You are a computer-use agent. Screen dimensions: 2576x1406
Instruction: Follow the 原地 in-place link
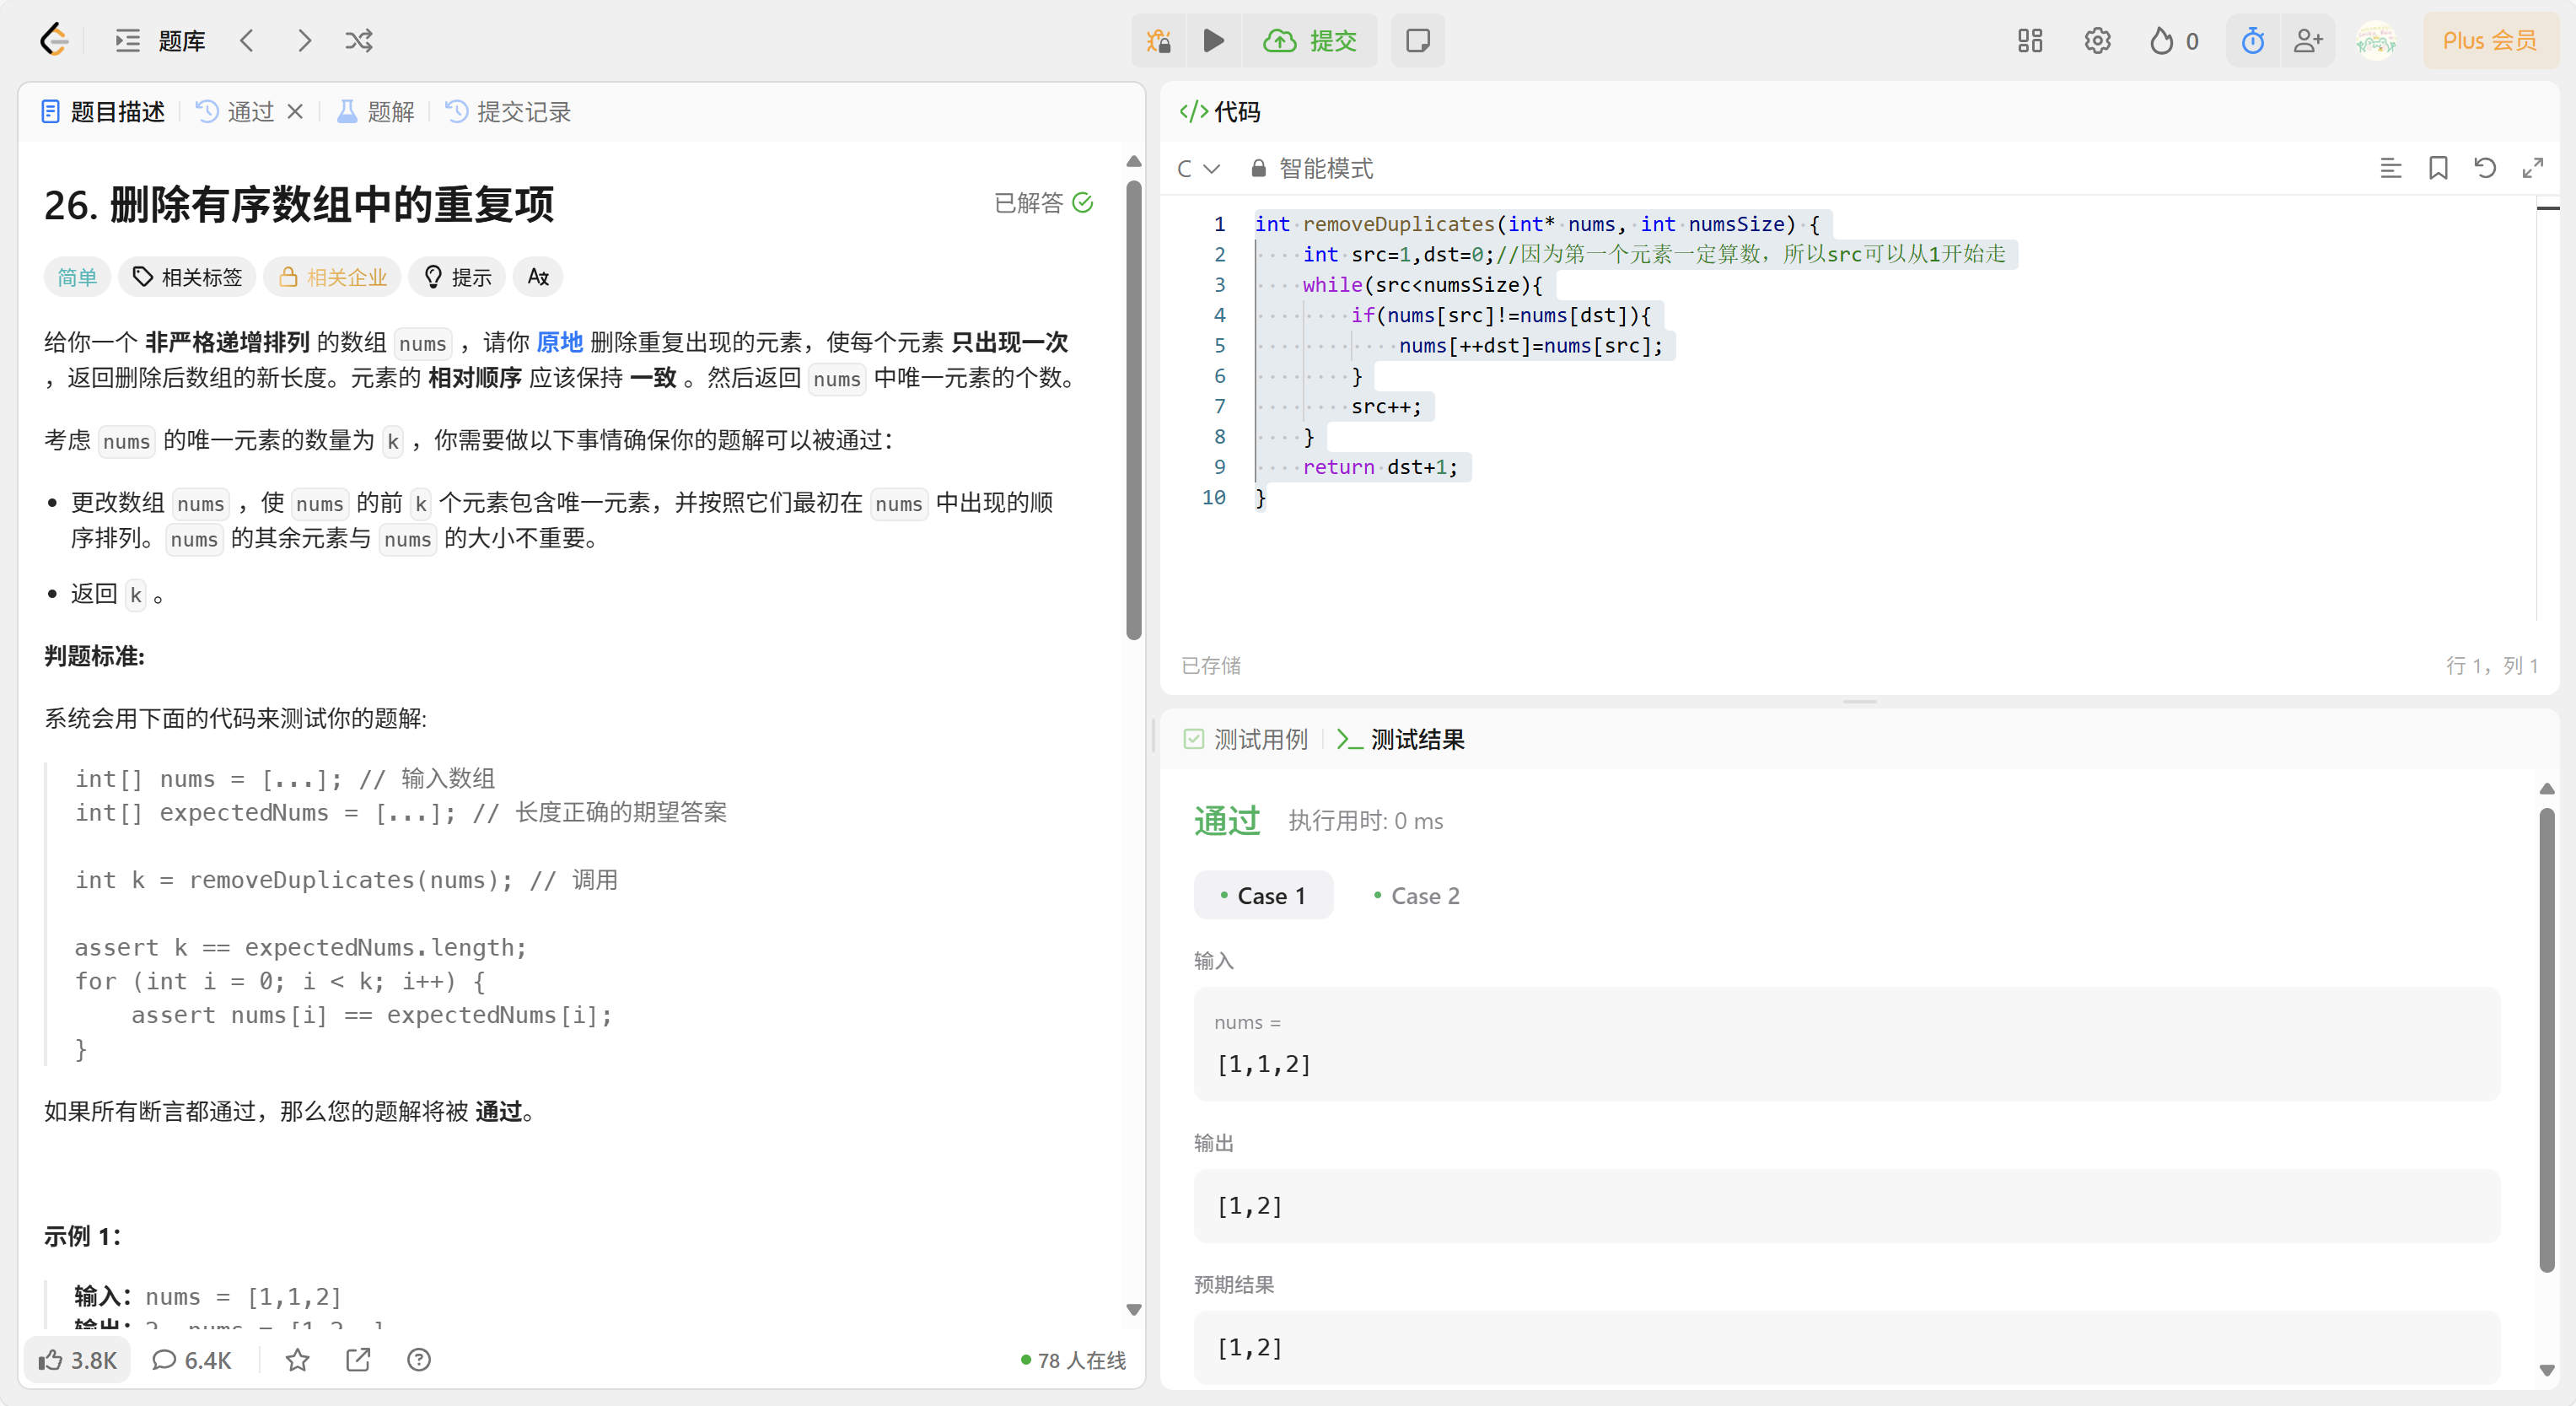[559, 342]
